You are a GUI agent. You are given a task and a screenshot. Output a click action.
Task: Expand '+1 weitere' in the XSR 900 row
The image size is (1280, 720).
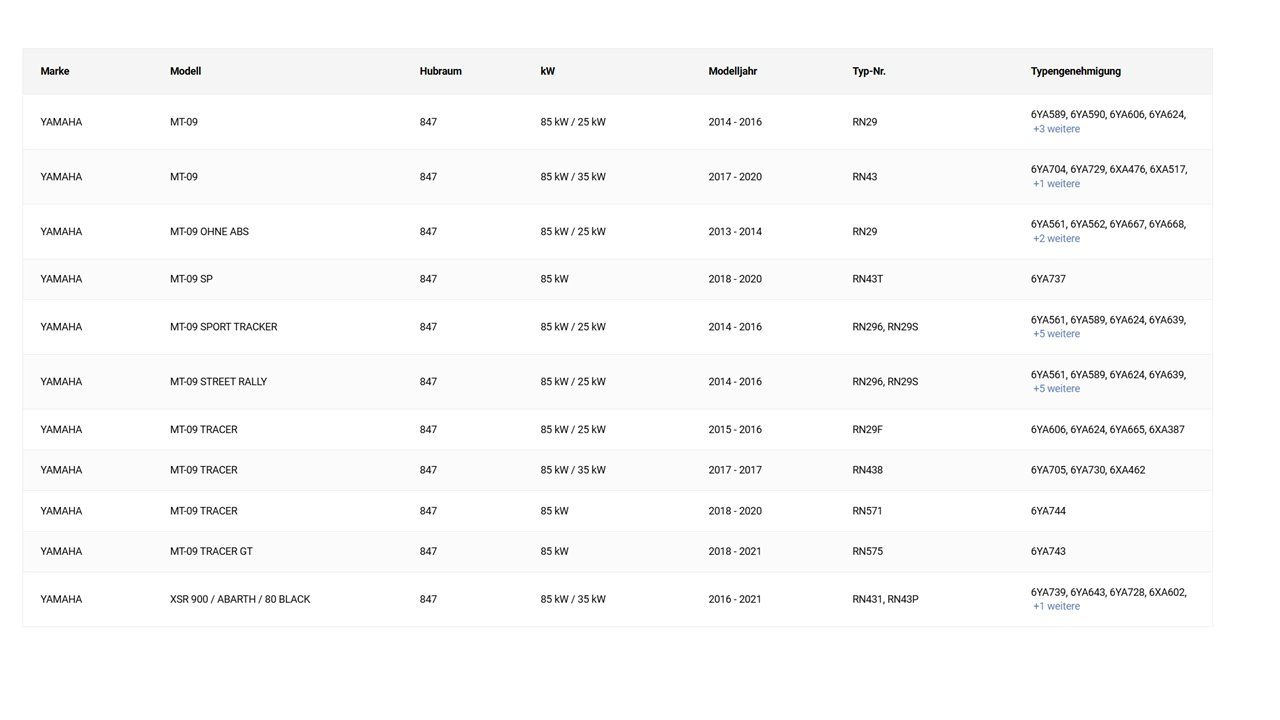(1056, 606)
